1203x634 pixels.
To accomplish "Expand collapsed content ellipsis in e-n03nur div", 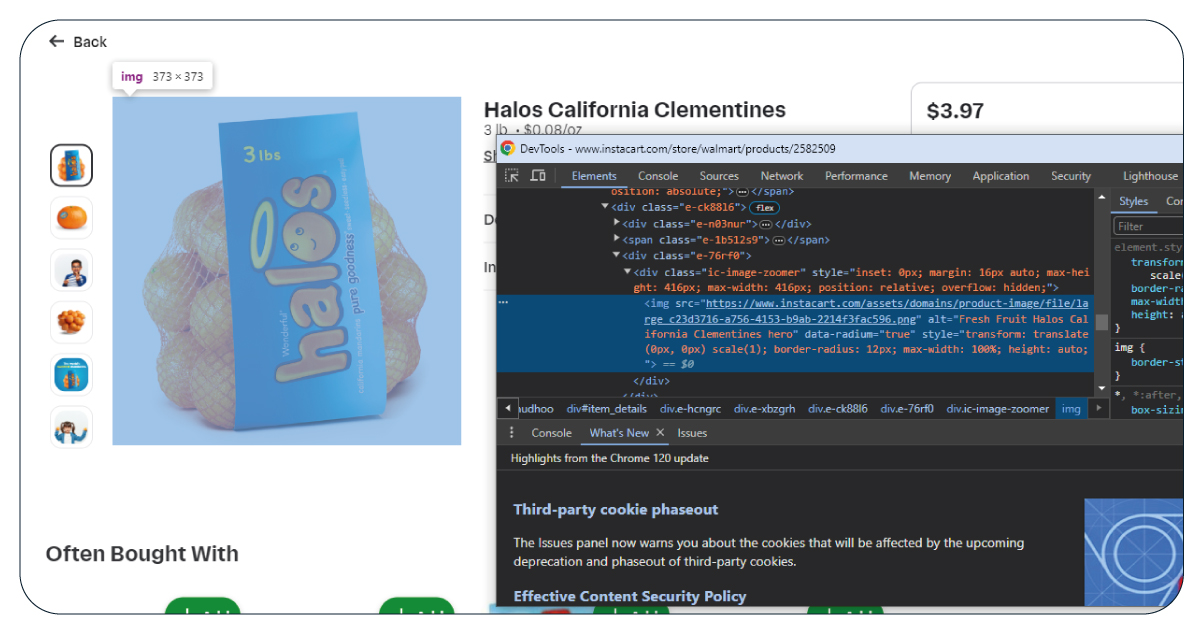I will click(764, 224).
